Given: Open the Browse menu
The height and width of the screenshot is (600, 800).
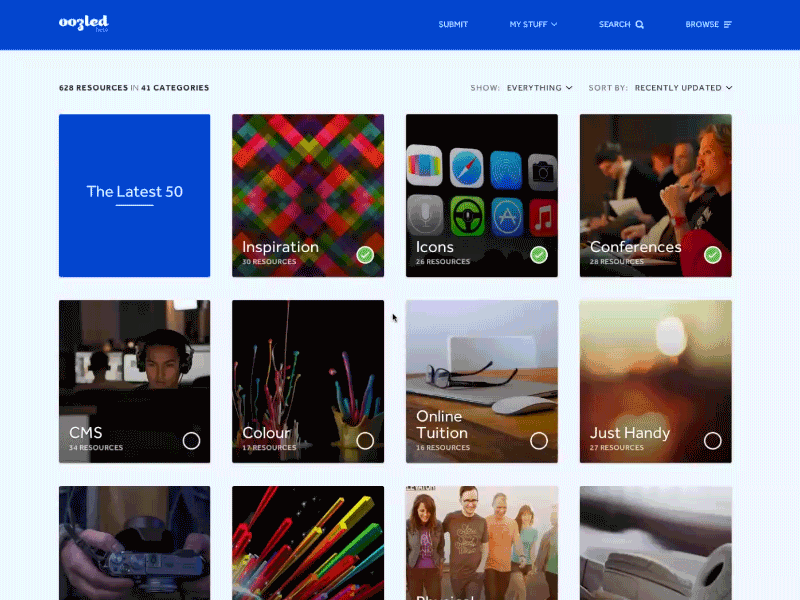Looking at the screenshot, I should (709, 24).
